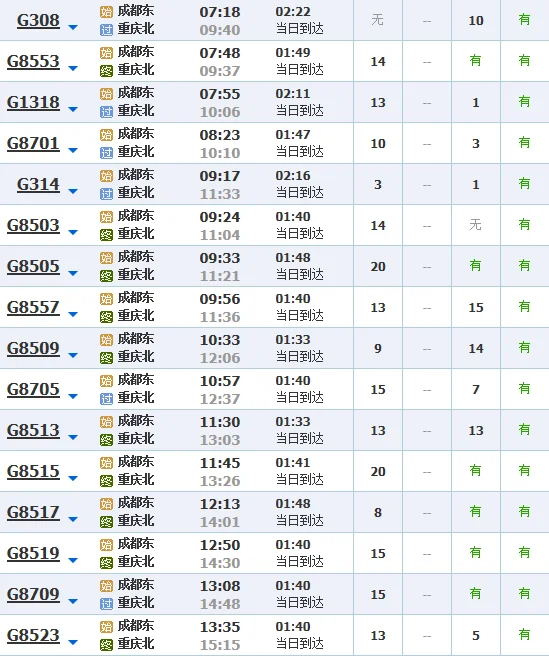Click the orange 始 origin icon for G8513
Viewport: 549px width, 656px height.
tap(106, 422)
